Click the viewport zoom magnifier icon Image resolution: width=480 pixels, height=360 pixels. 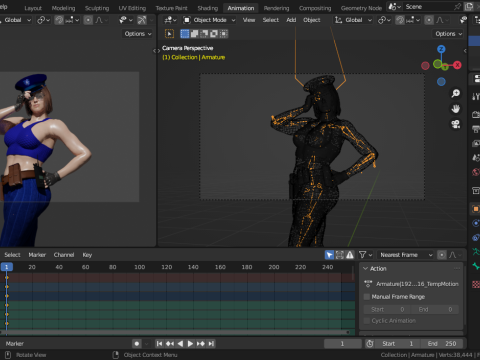click(456, 93)
